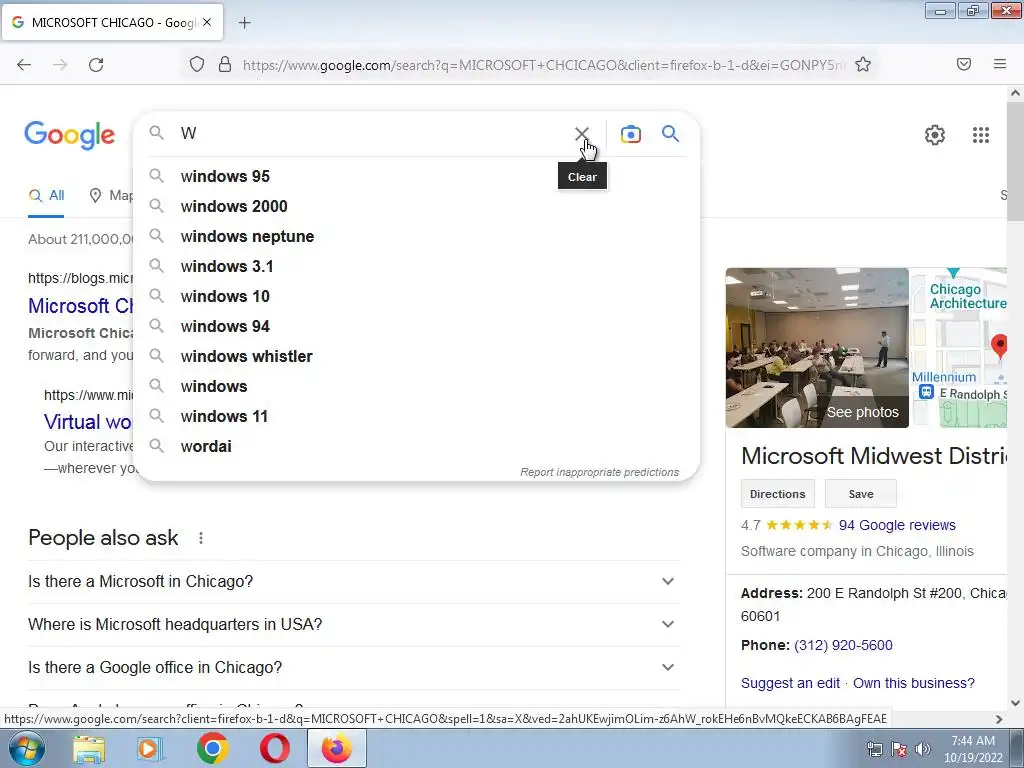This screenshot has width=1024, height=768.
Task: Click Suggest an edit link
Action: pyautogui.click(x=790, y=683)
